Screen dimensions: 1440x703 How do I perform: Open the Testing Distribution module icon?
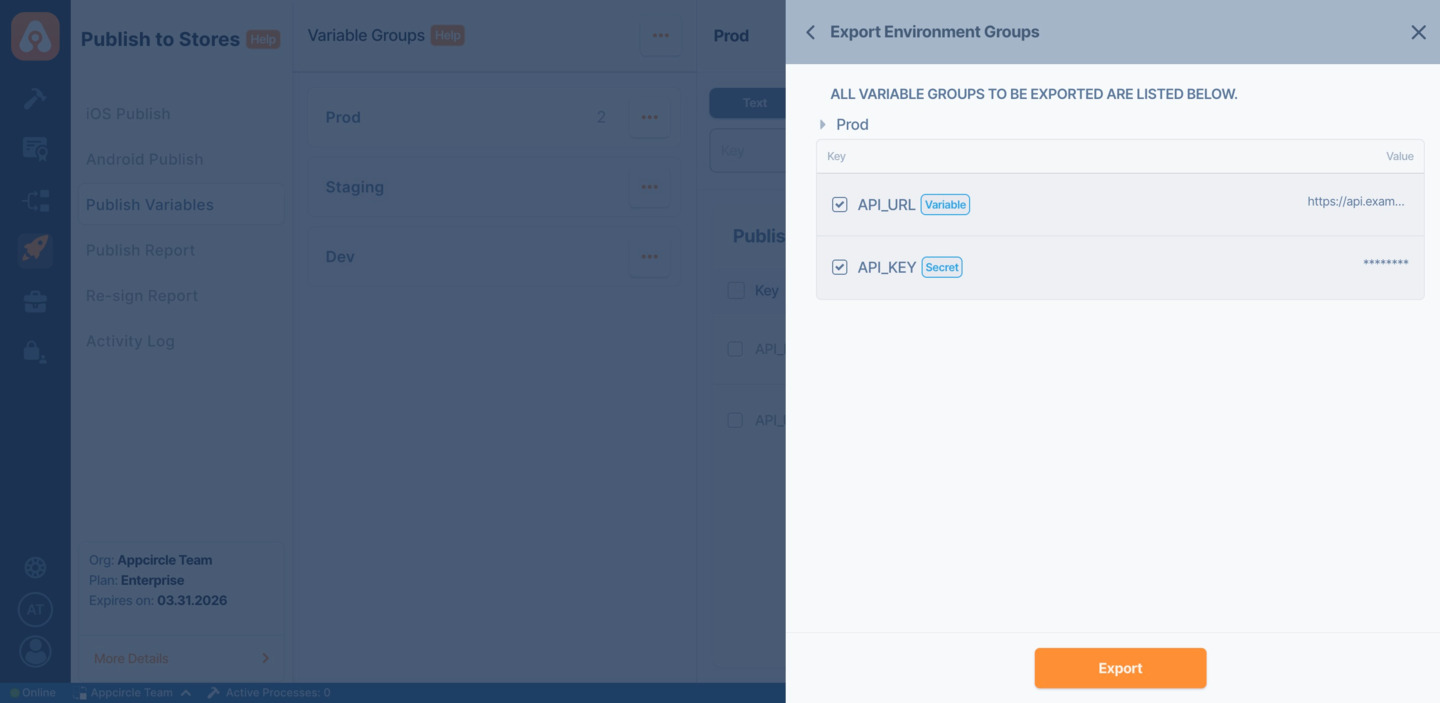[x=35, y=148]
